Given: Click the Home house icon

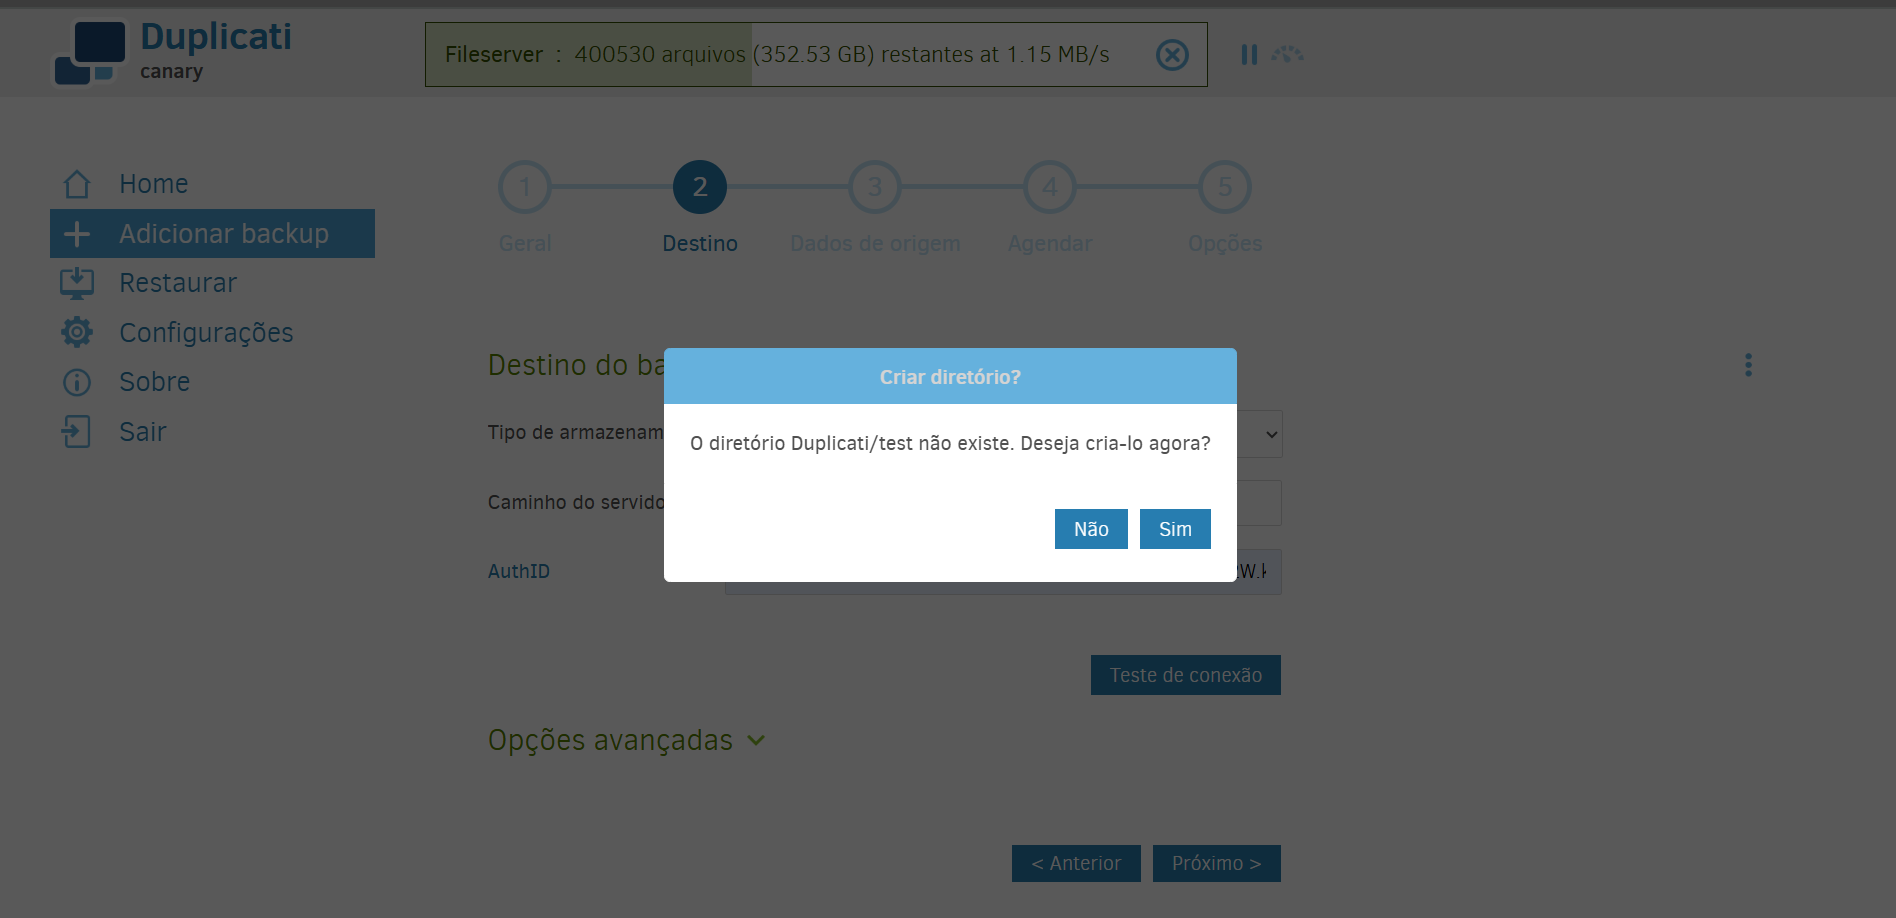Looking at the screenshot, I should [x=77, y=184].
